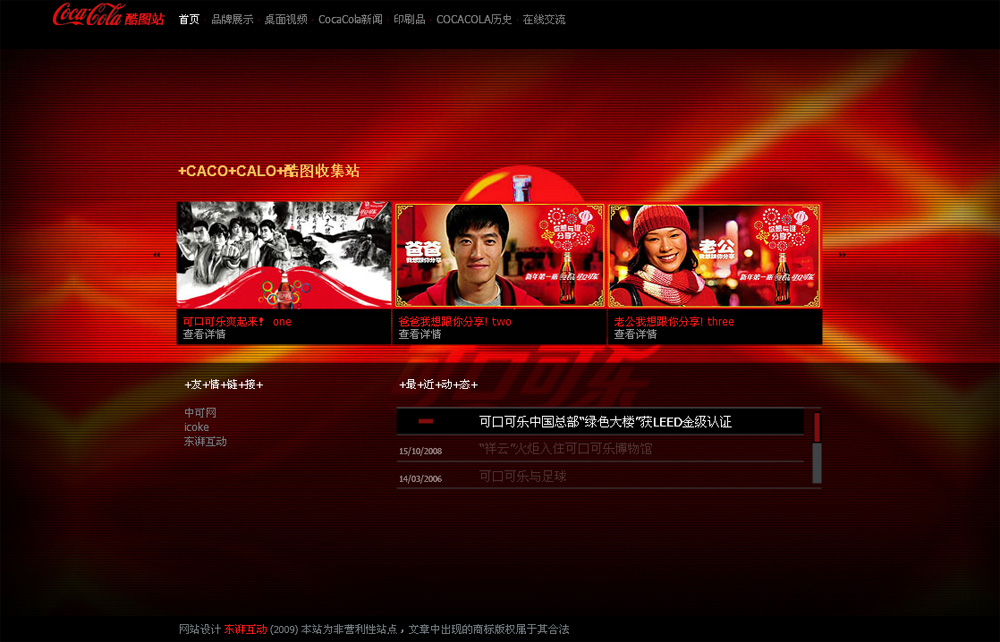1000x642 pixels.
Task: Open the 首页 menu item
Action: click(189, 20)
